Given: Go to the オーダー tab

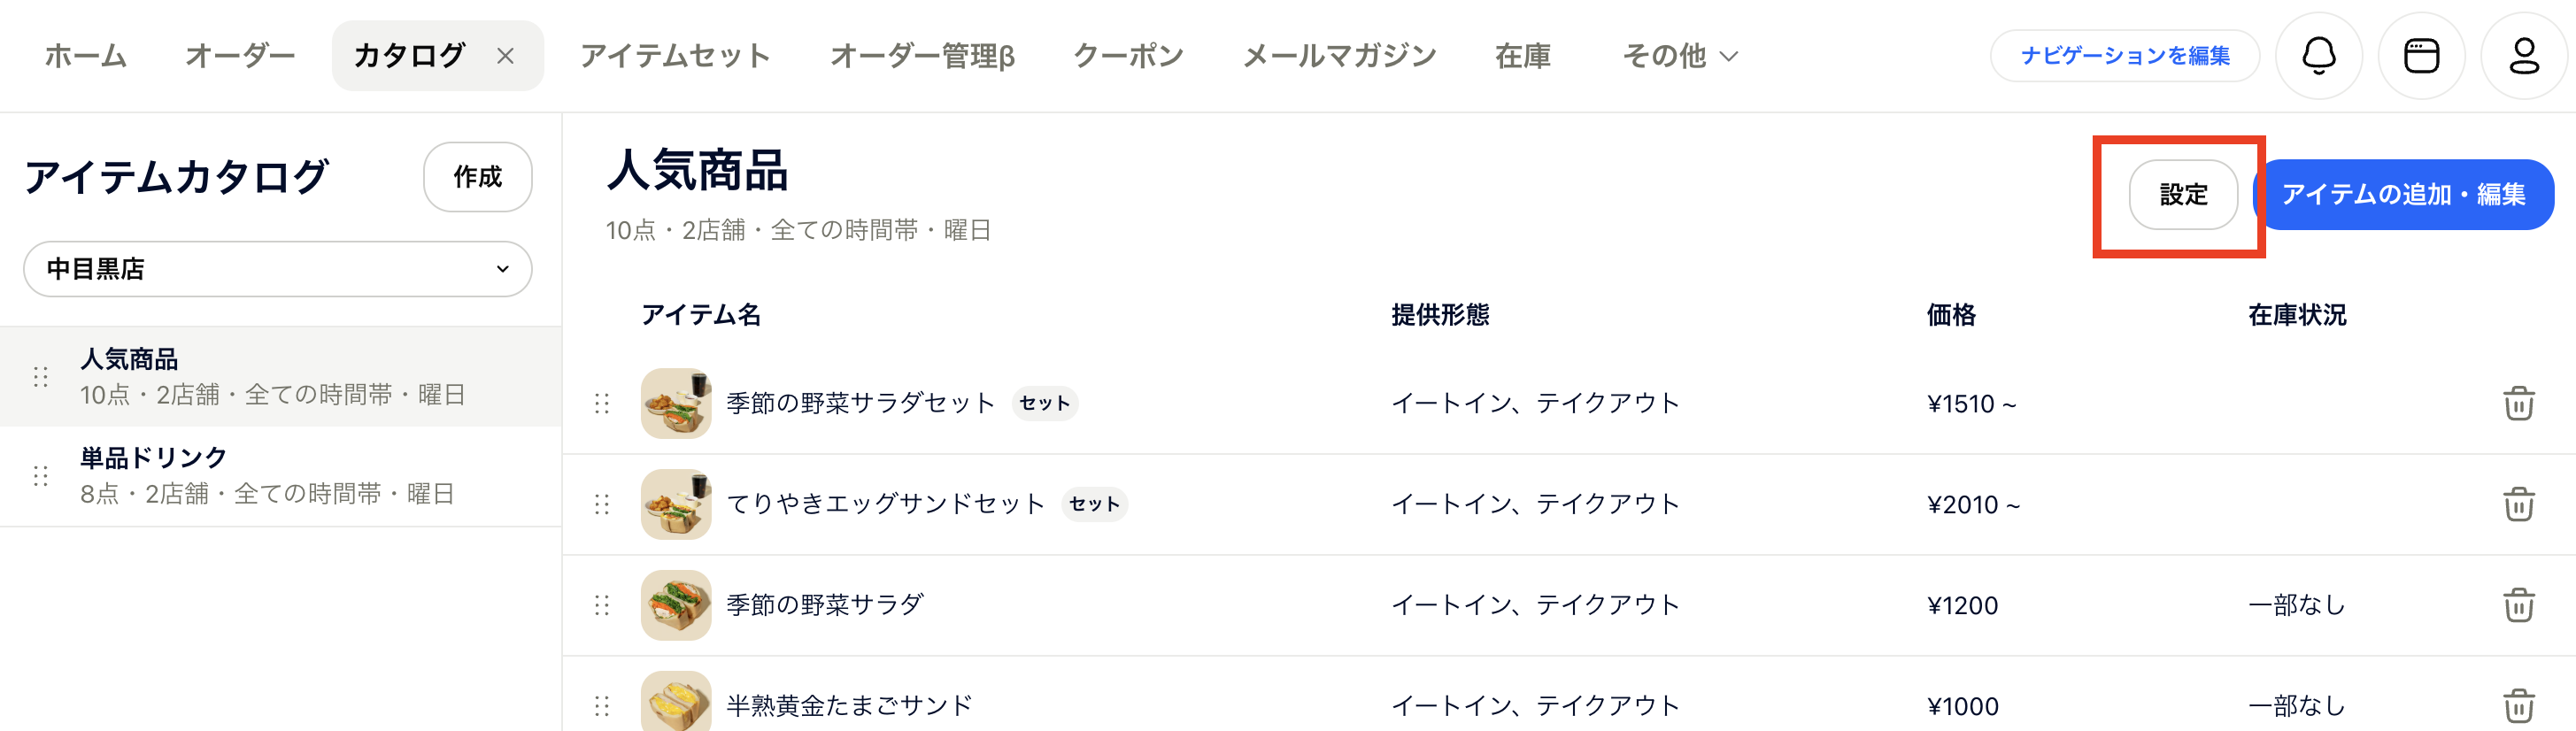Looking at the screenshot, I should pyautogui.click(x=240, y=56).
